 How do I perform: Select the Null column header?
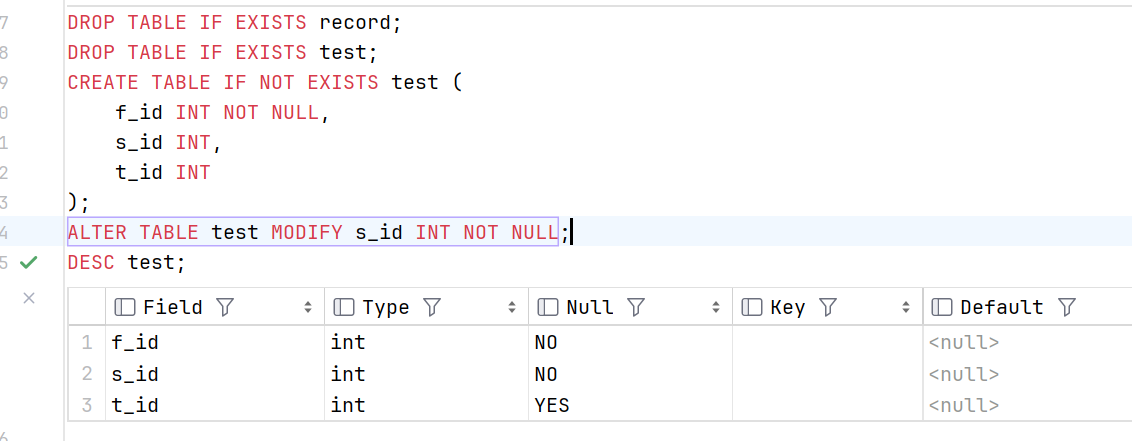coord(630,307)
